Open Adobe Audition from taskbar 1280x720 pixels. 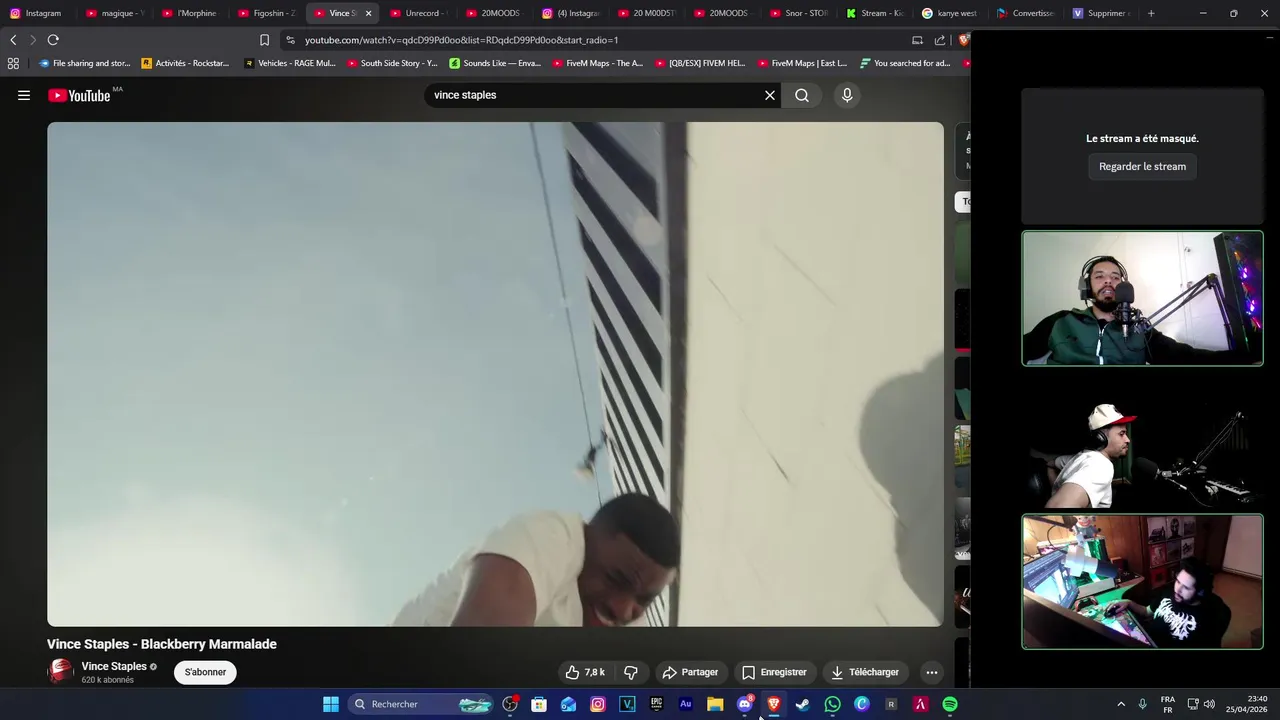(x=685, y=704)
